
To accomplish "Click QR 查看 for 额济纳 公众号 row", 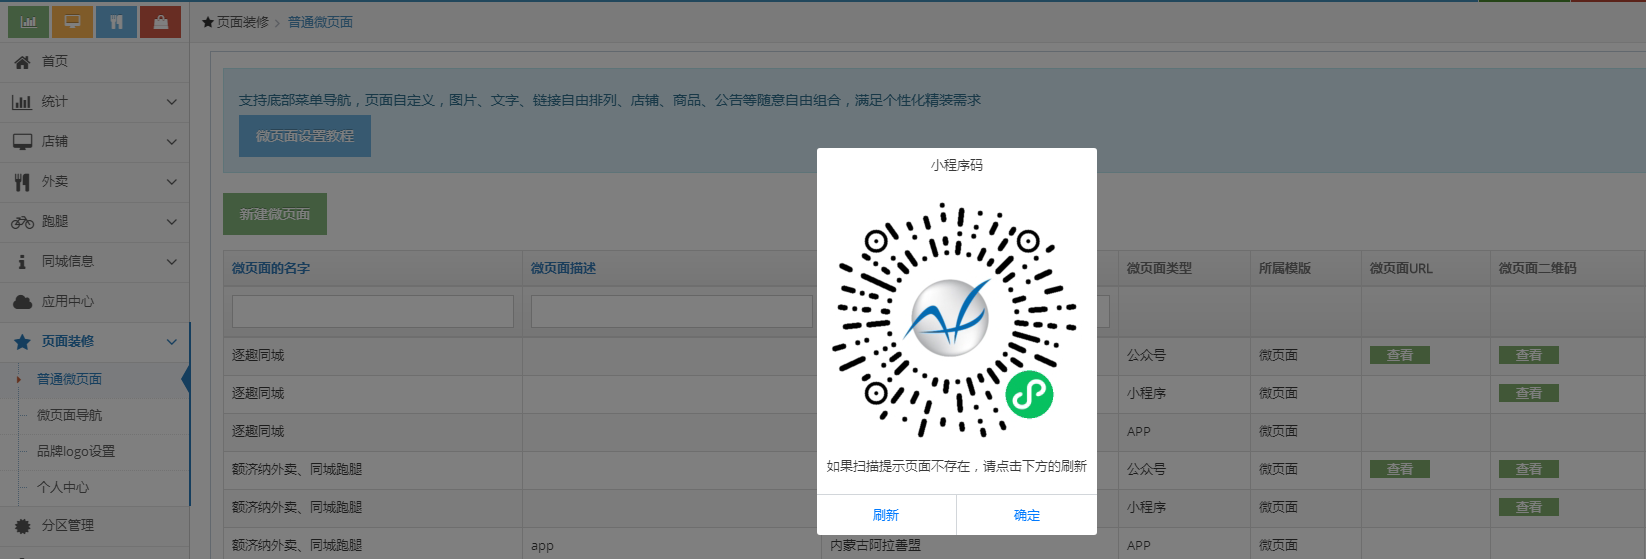I will 1529,469.
